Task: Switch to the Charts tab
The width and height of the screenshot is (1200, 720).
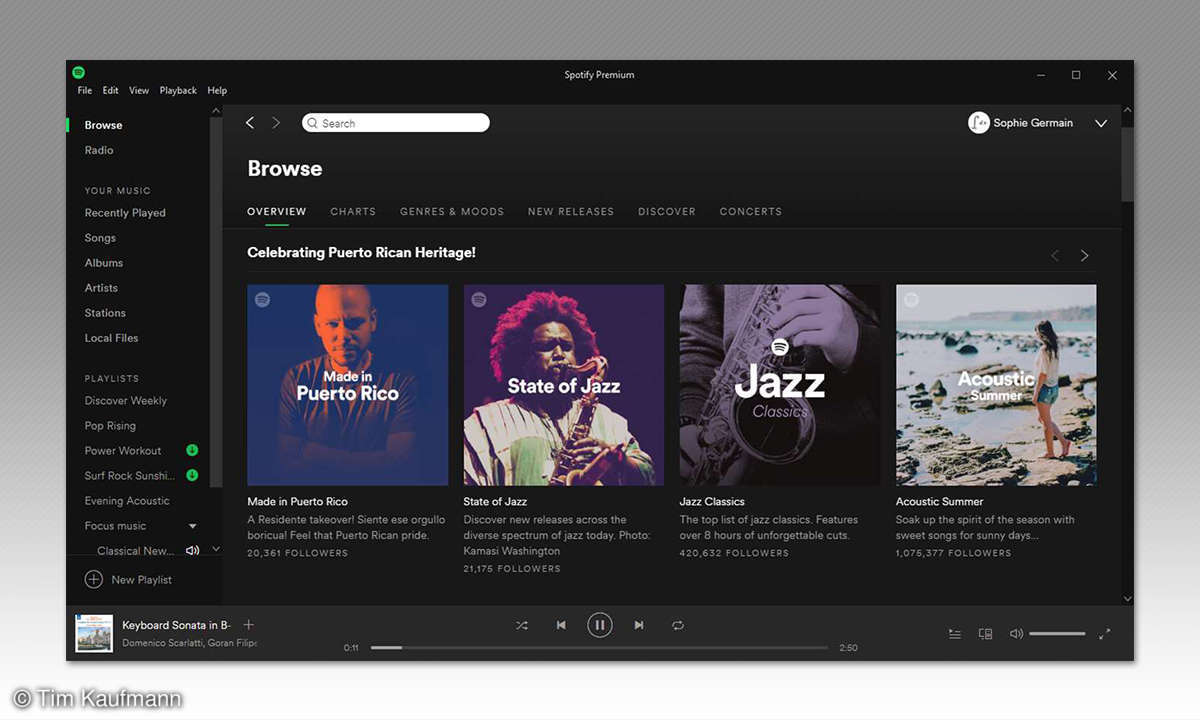Action: coord(353,212)
